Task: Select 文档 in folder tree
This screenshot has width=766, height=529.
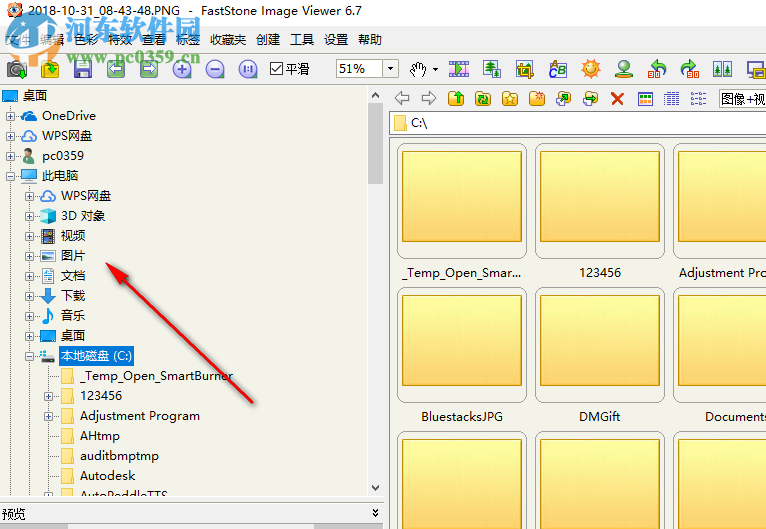Action: click(x=73, y=276)
